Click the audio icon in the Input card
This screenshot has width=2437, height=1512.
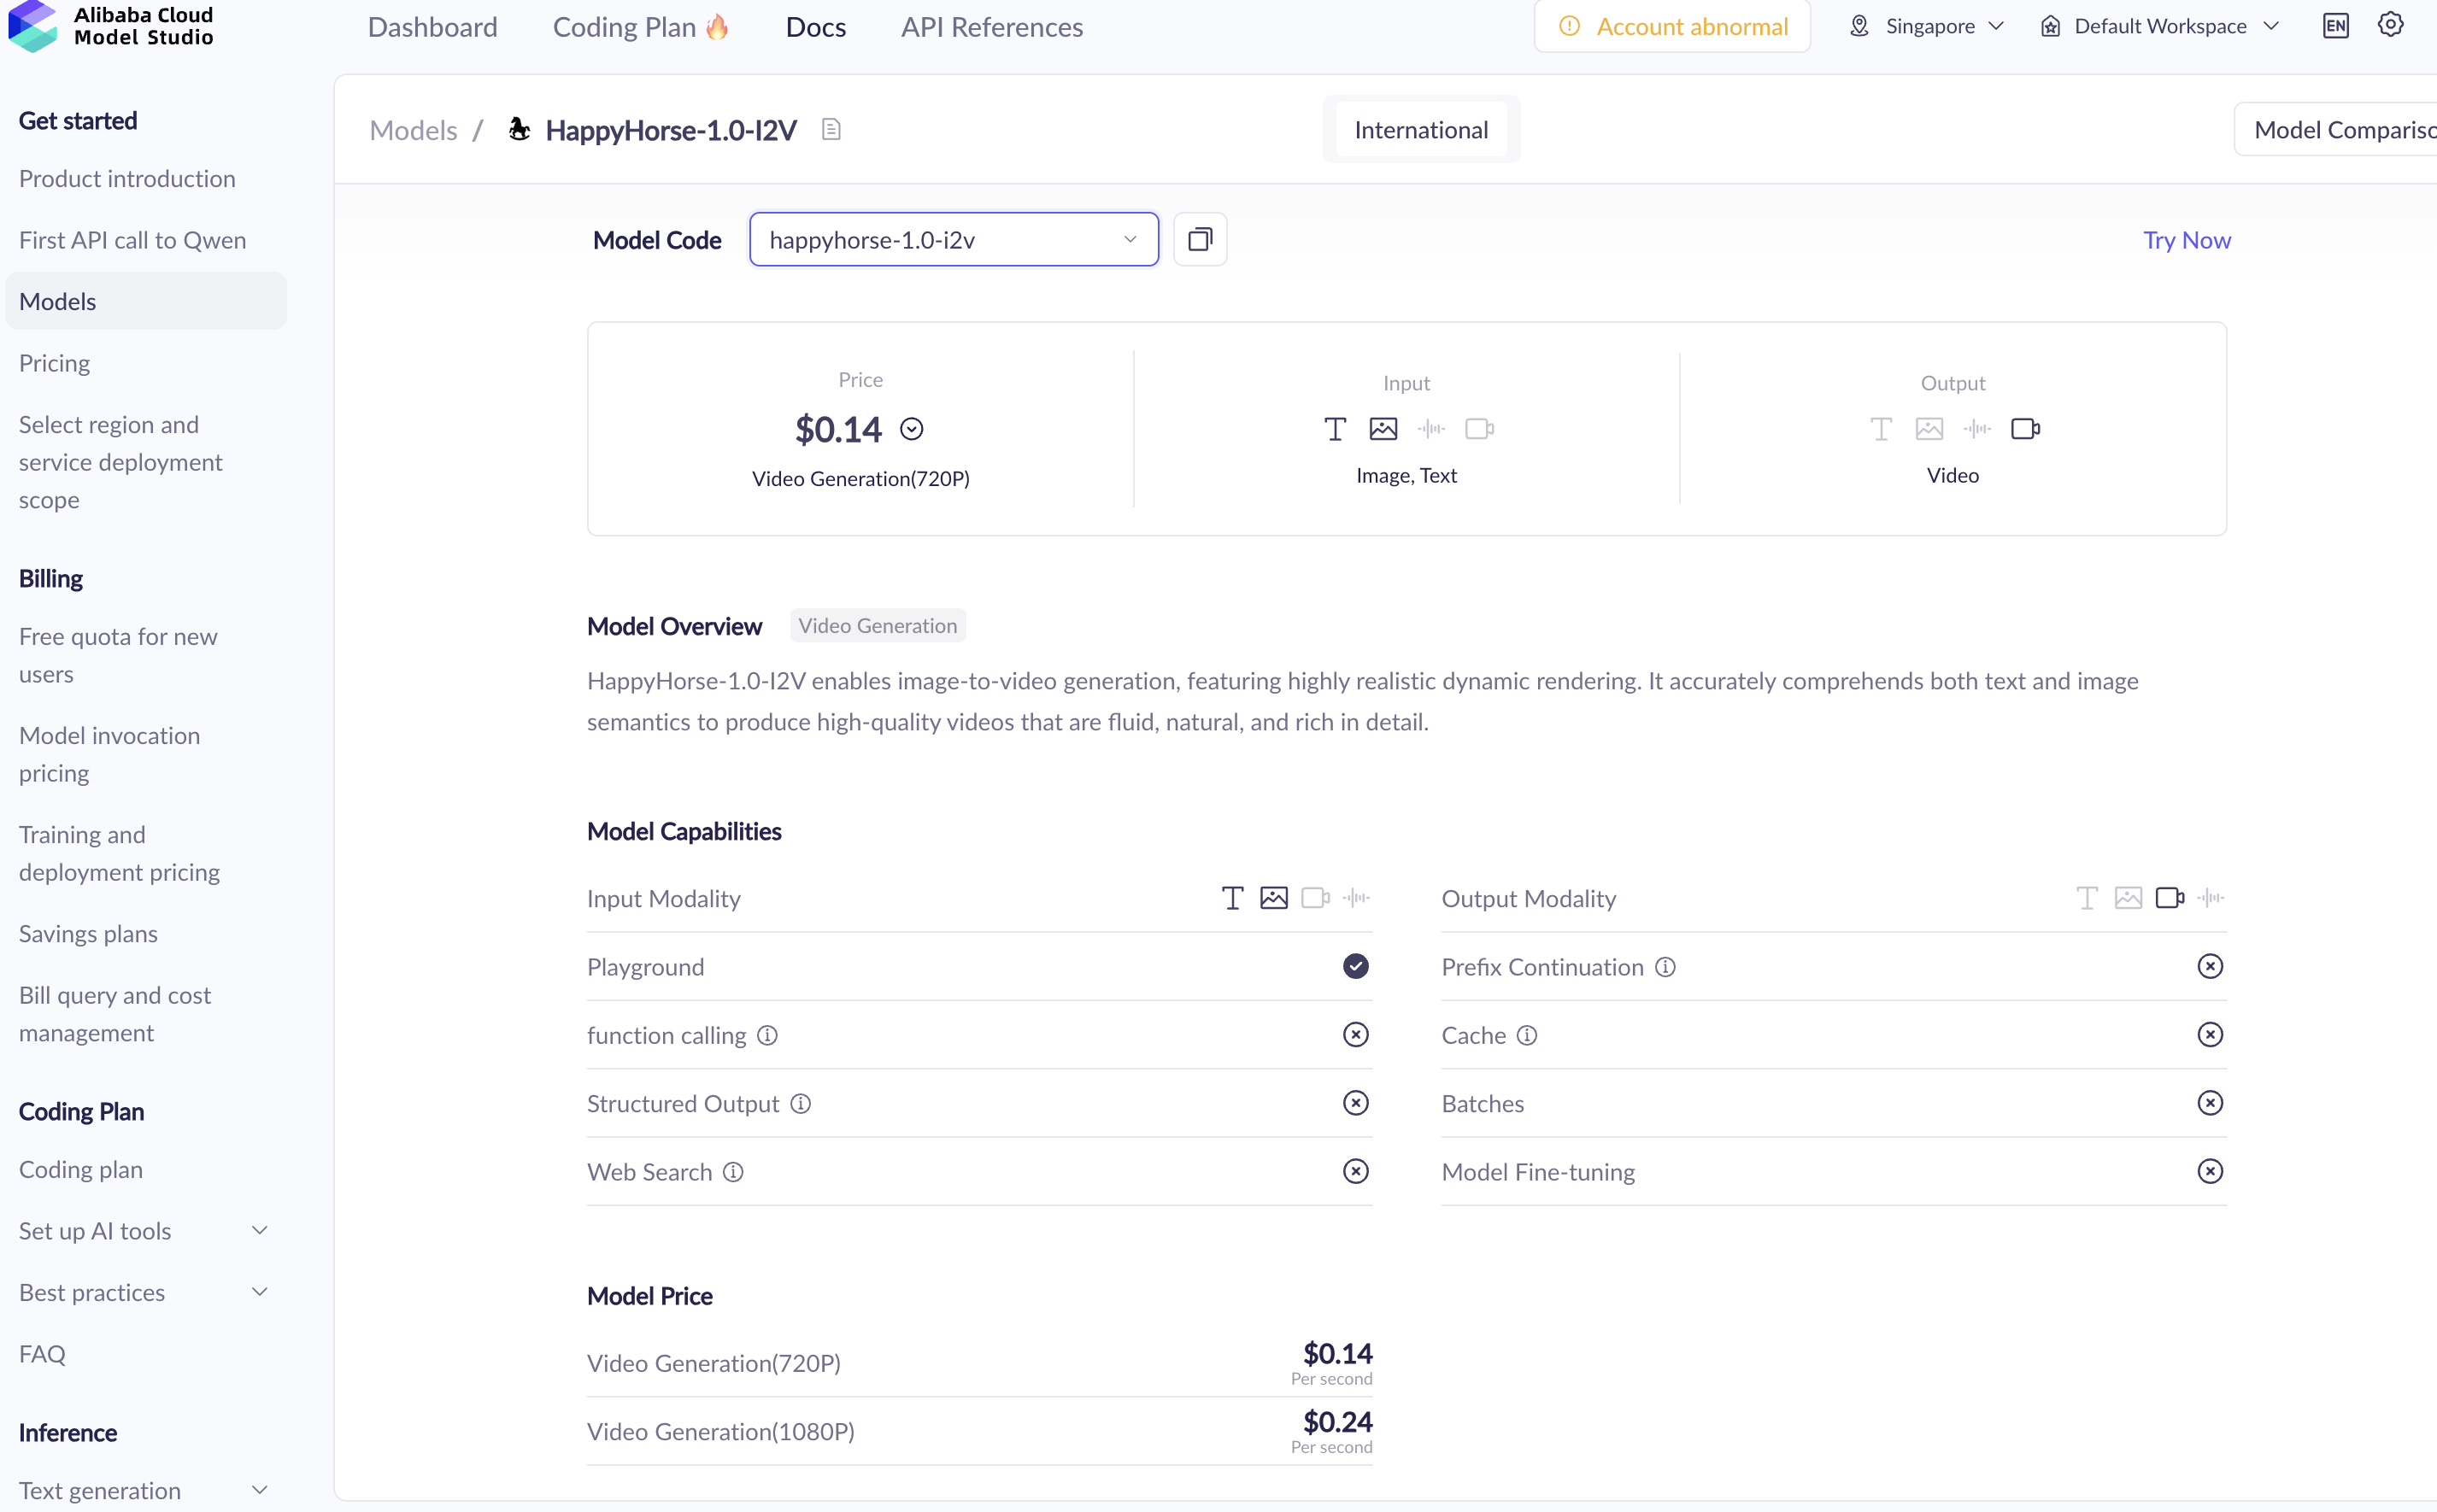(x=1431, y=429)
